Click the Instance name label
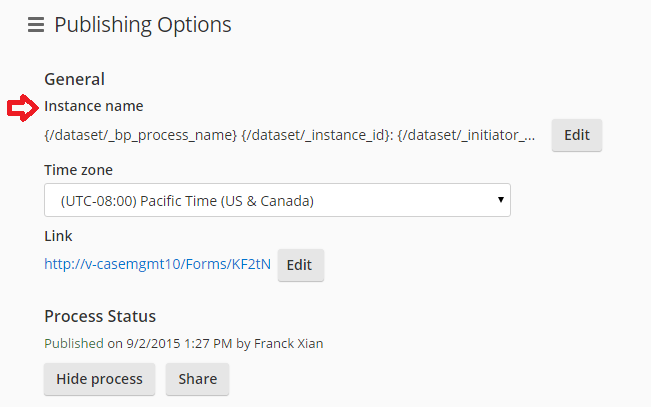Image resolution: width=651 pixels, height=407 pixels. point(94,106)
